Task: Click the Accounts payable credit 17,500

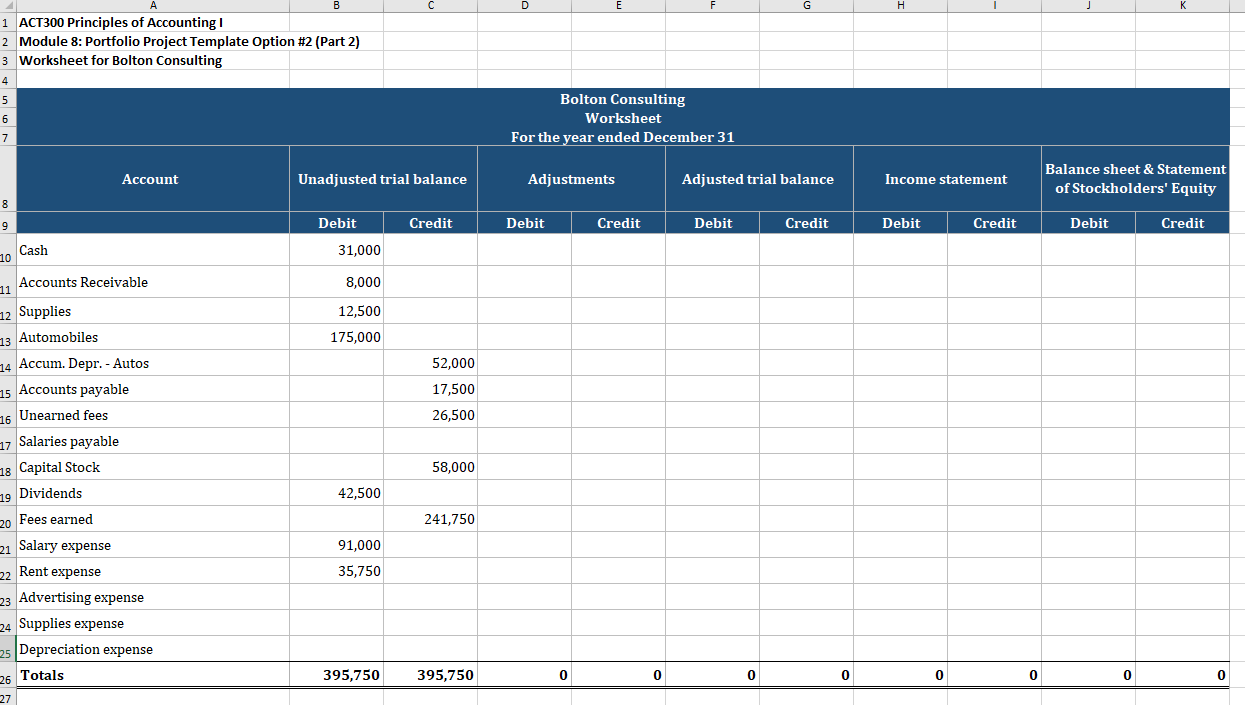Action: [x=431, y=389]
